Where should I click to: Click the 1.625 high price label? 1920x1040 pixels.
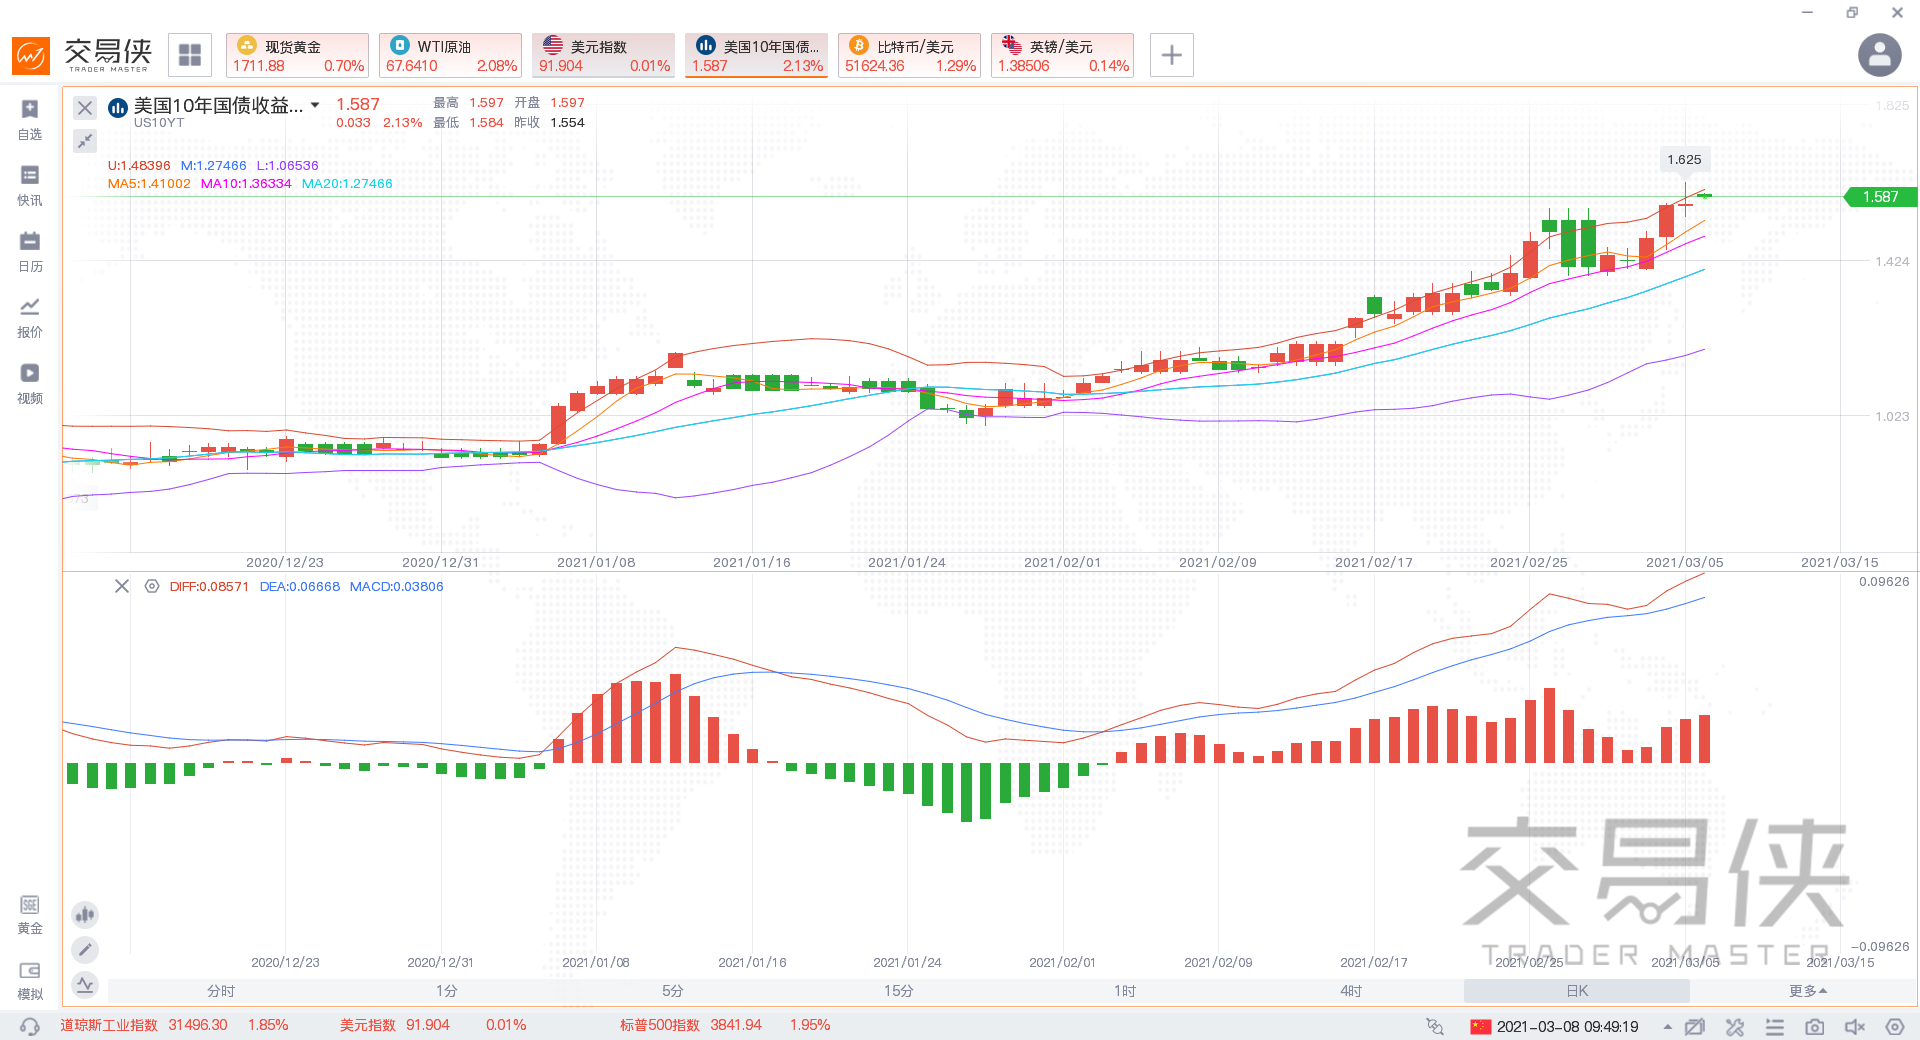pyautogui.click(x=1684, y=159)
